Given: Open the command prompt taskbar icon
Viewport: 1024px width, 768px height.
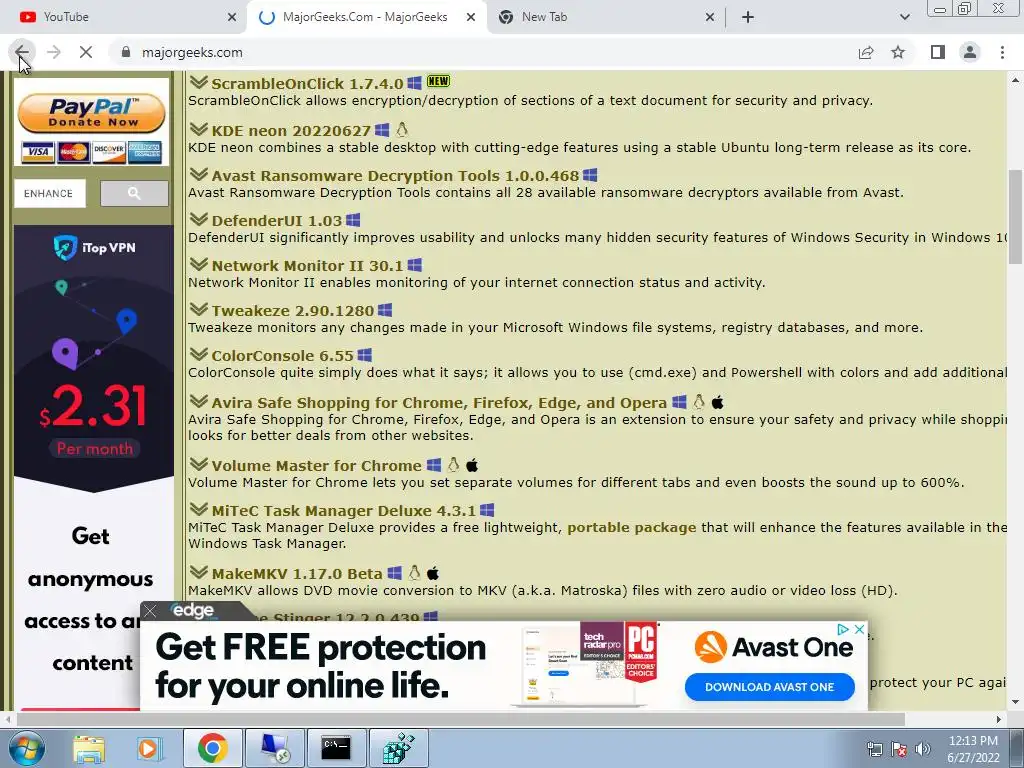Looking at the screenshot, I should tap(336, 748).
